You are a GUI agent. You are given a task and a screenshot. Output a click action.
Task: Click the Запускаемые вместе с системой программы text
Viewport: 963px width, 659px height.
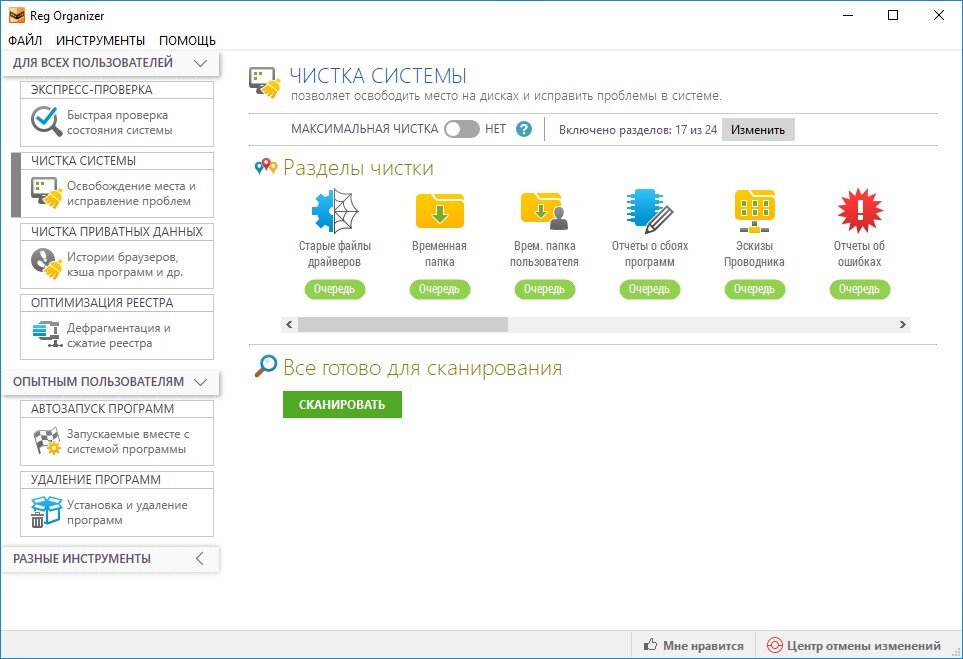(128, 442)
